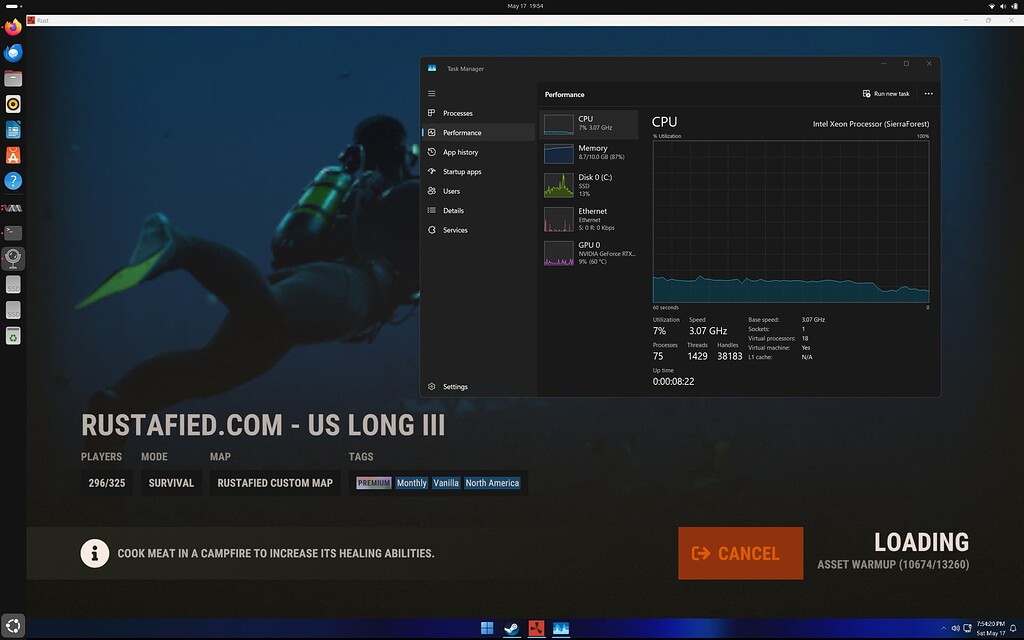Open the See more (...) menu
Viewport: 1024px width, 640px height.
coord(927,93)
